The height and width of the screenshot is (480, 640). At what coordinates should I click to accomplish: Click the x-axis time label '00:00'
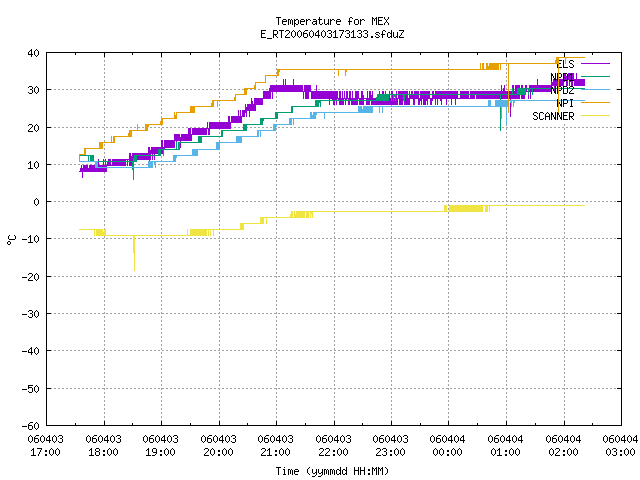click(448, 452)
